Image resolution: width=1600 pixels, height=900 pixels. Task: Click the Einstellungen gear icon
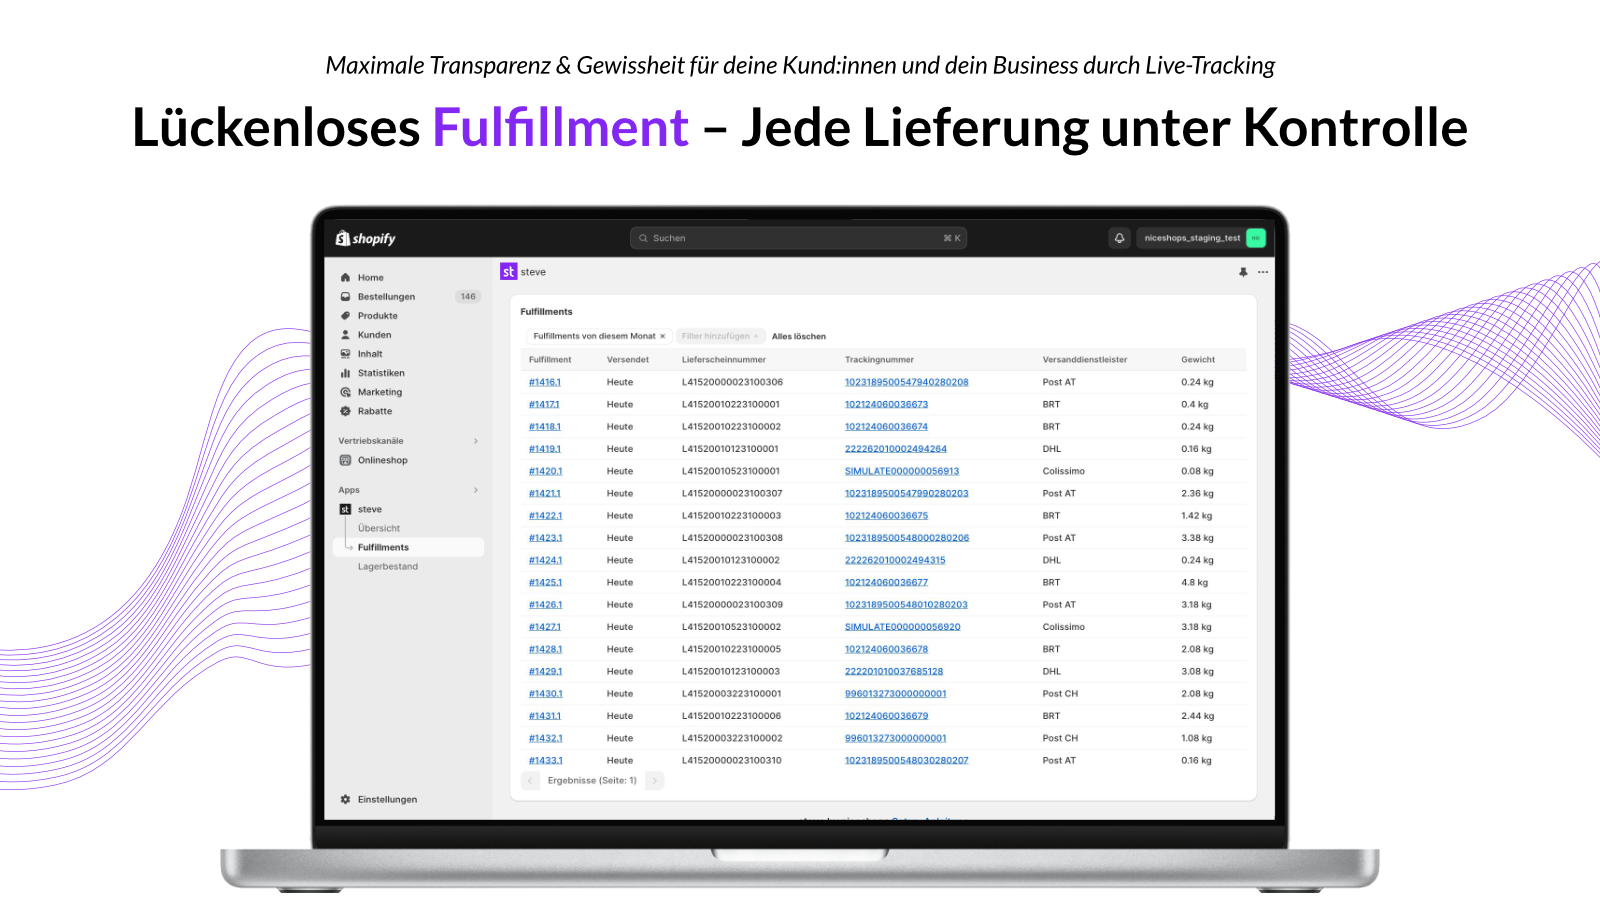(x=345, y=800)
